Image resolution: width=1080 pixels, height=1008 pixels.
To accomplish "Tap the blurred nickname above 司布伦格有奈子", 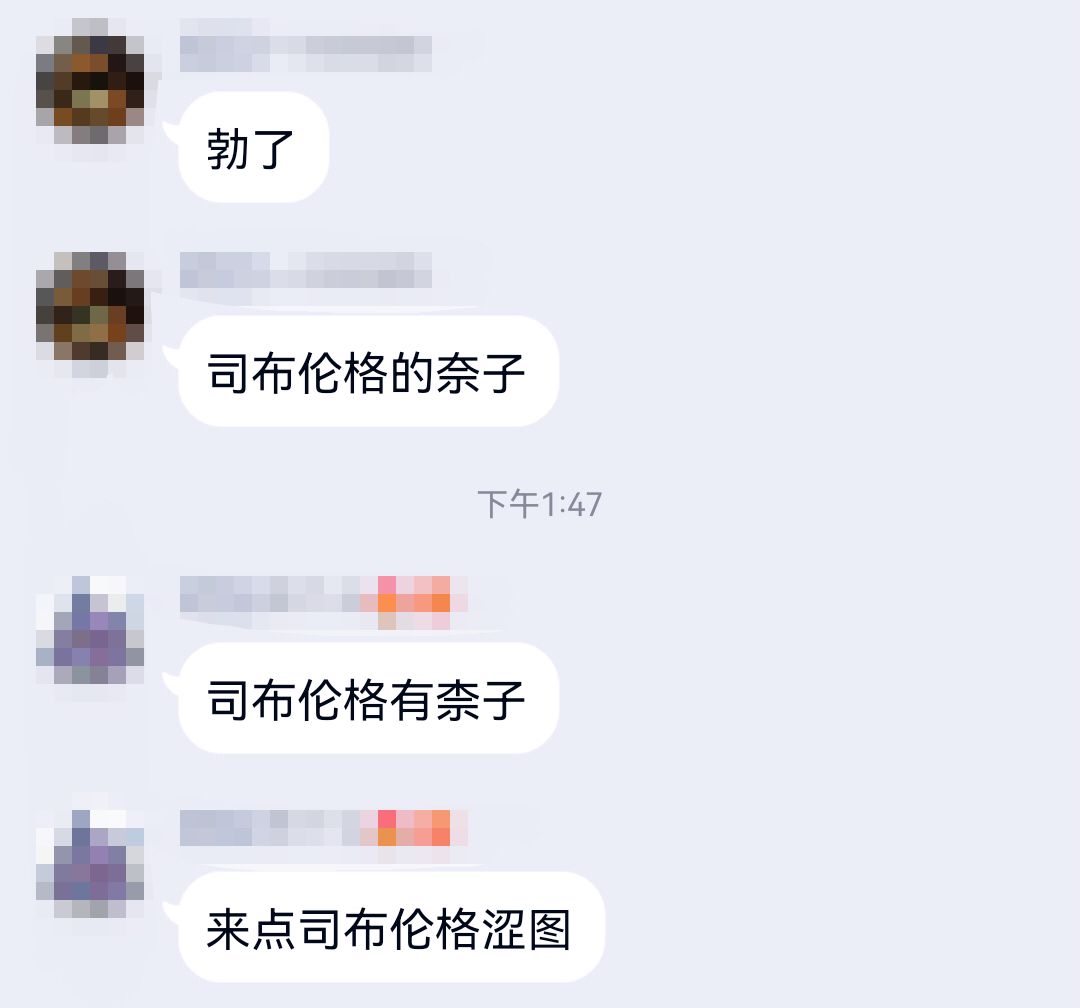I will click(x=270, y=594).
